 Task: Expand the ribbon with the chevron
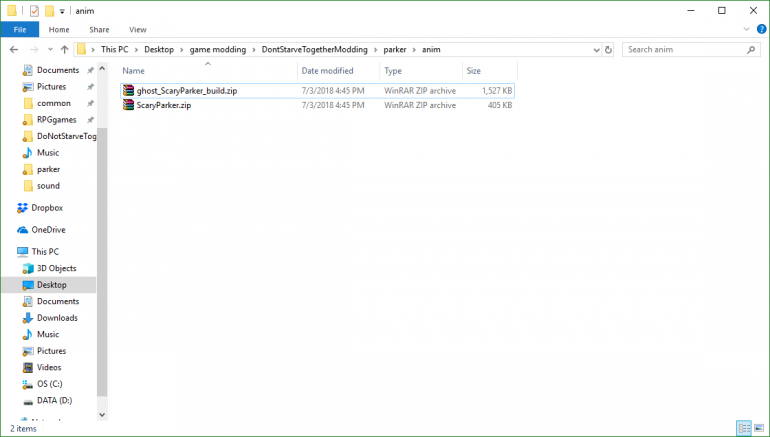click(743, 30)
